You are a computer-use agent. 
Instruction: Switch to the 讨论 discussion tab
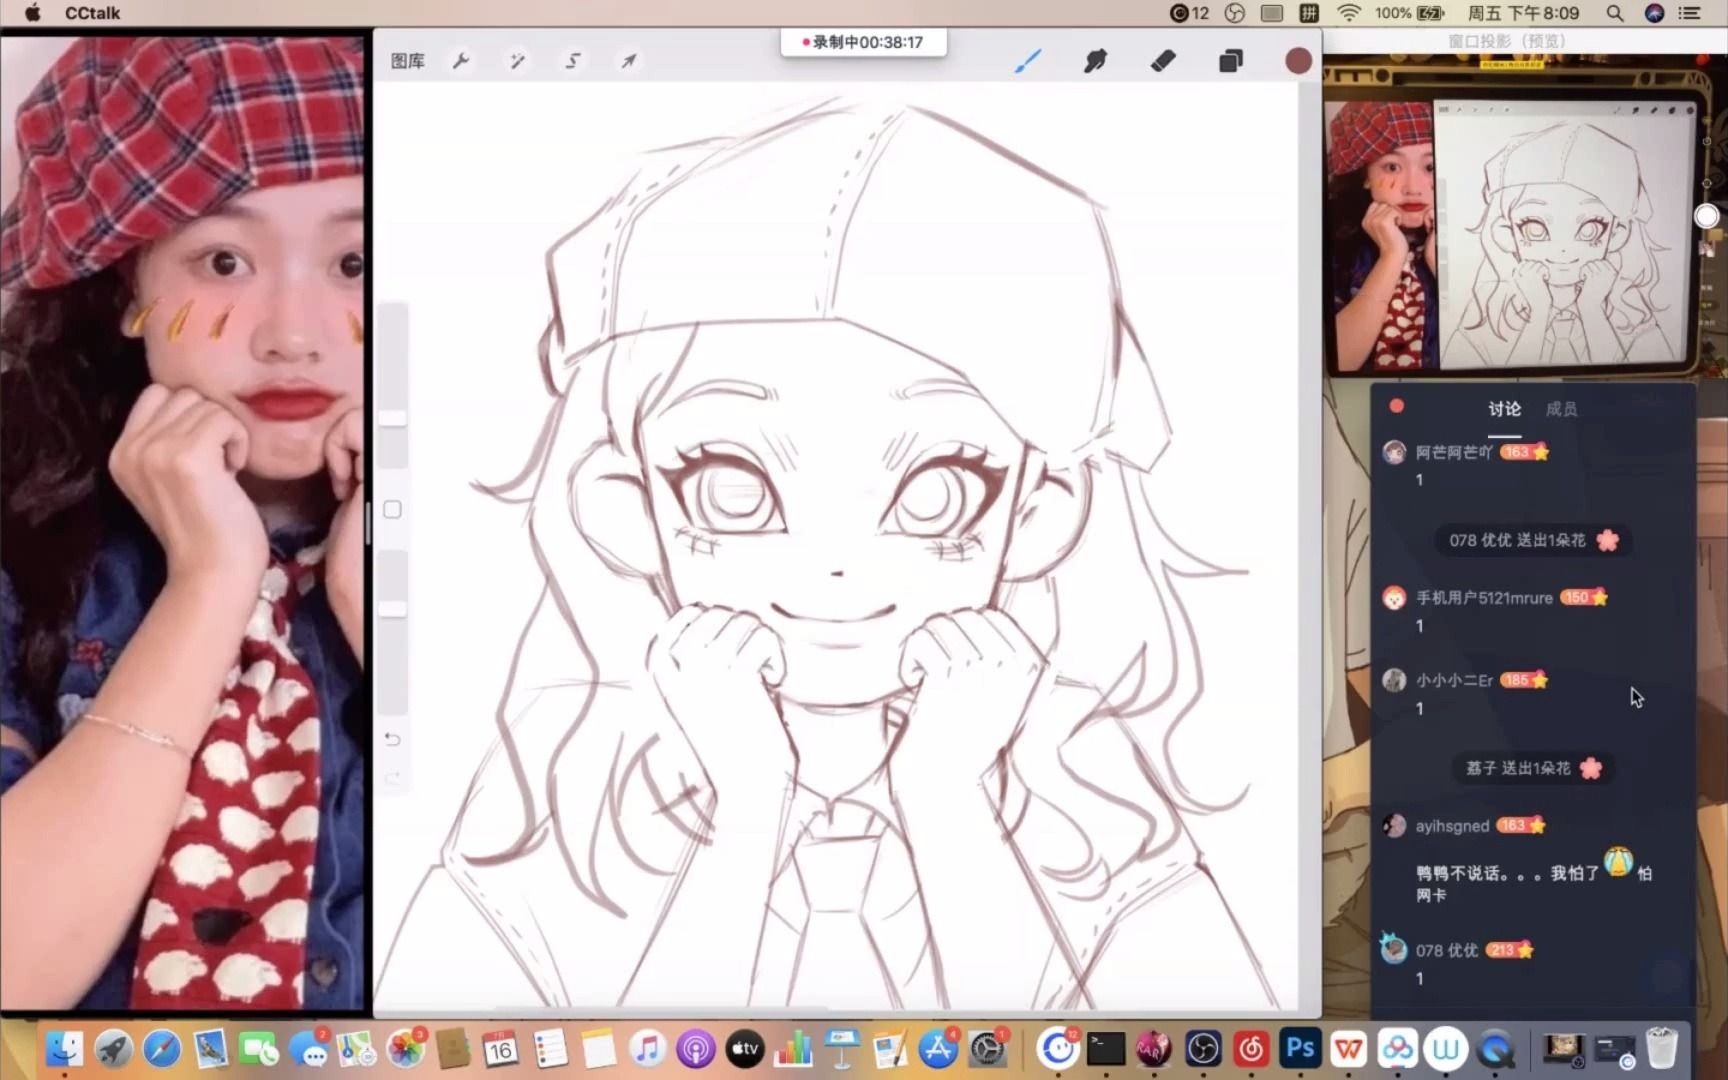1504,409
